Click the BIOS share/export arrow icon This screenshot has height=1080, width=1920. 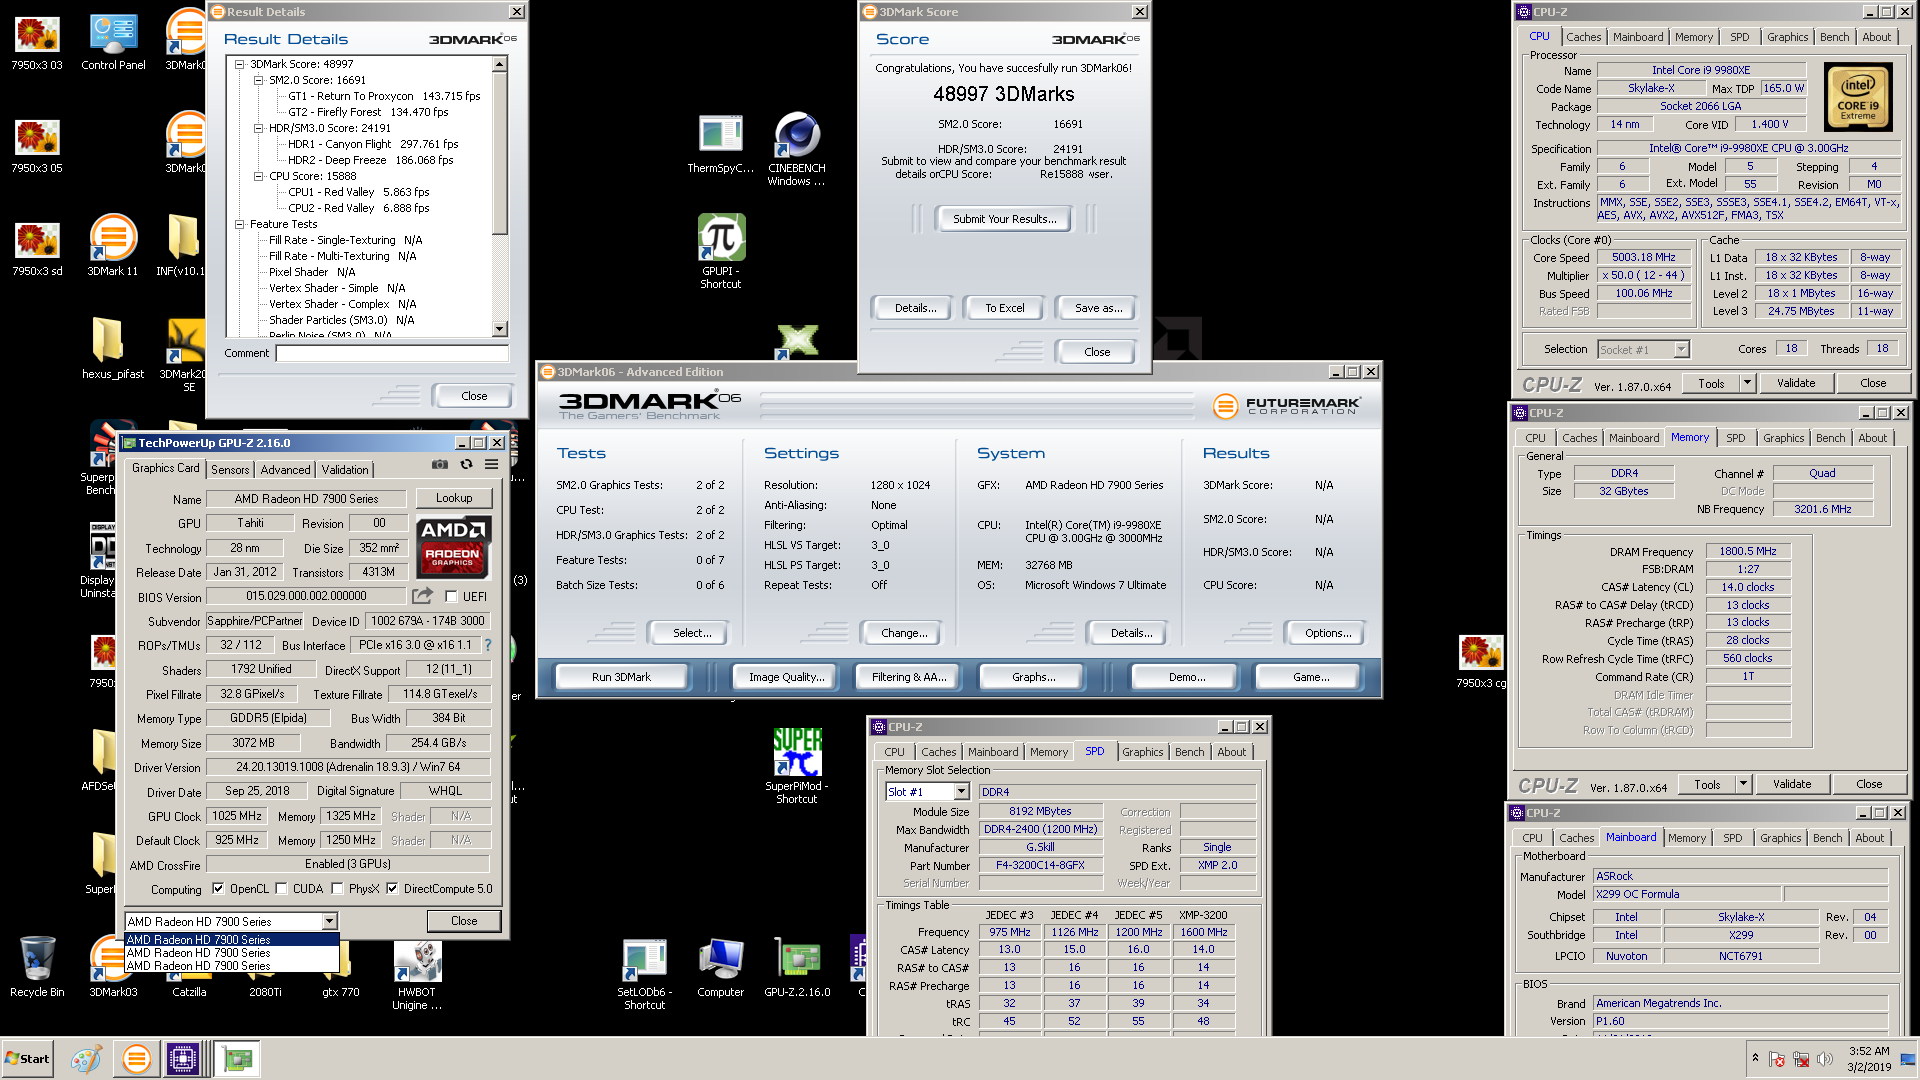(423, 596)
